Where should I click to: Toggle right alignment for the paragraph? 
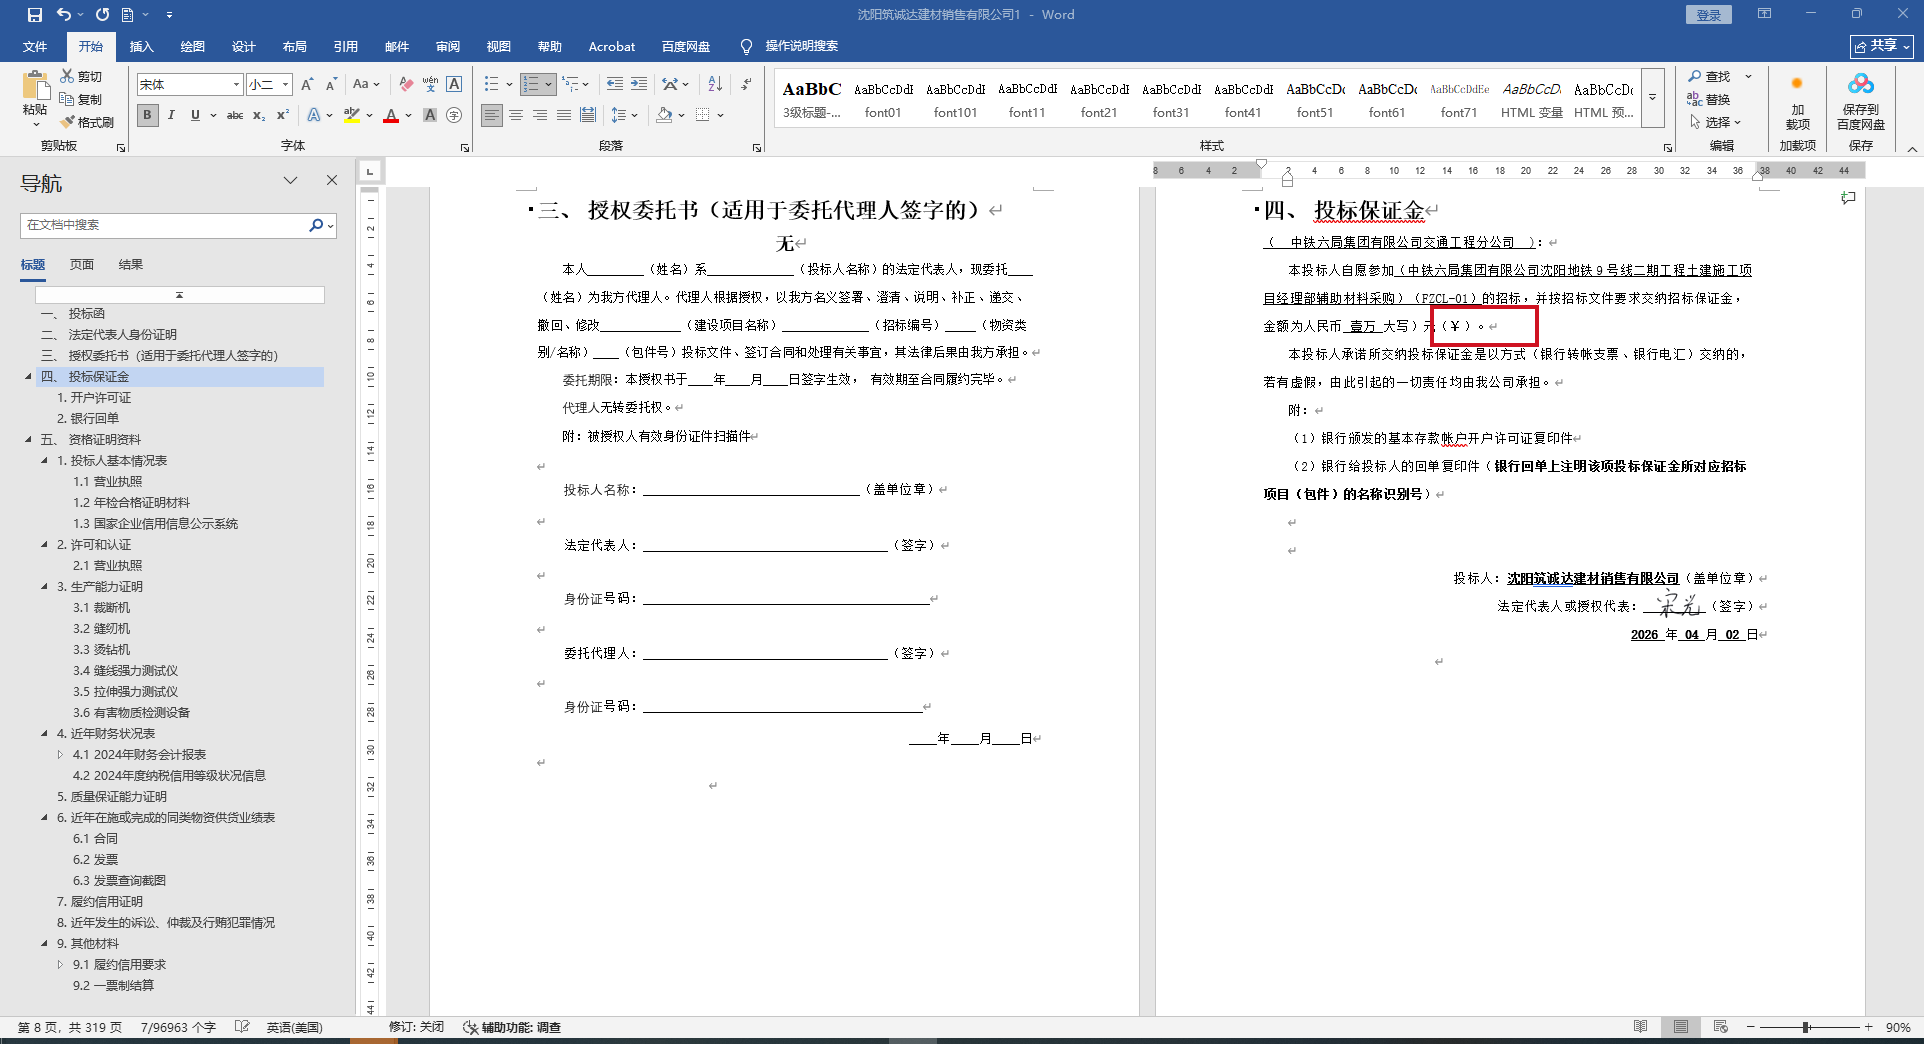pyautogui.click(x=540, y=115)
